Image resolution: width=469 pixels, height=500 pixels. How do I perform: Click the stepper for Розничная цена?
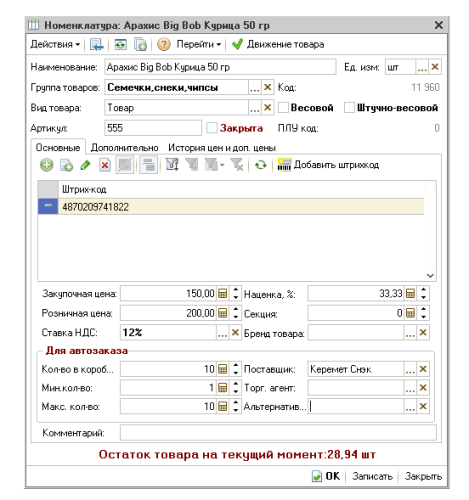coord(236,313)
